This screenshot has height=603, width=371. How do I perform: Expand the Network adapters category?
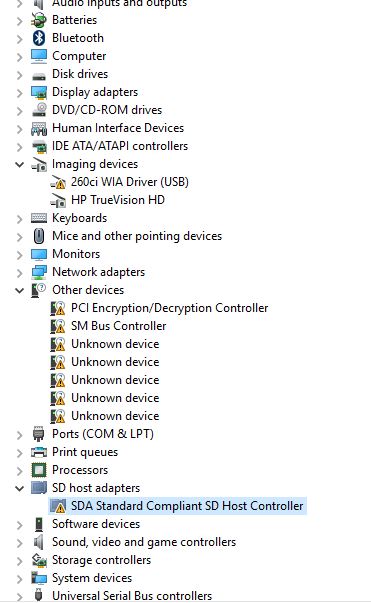[x=20, y=272]
